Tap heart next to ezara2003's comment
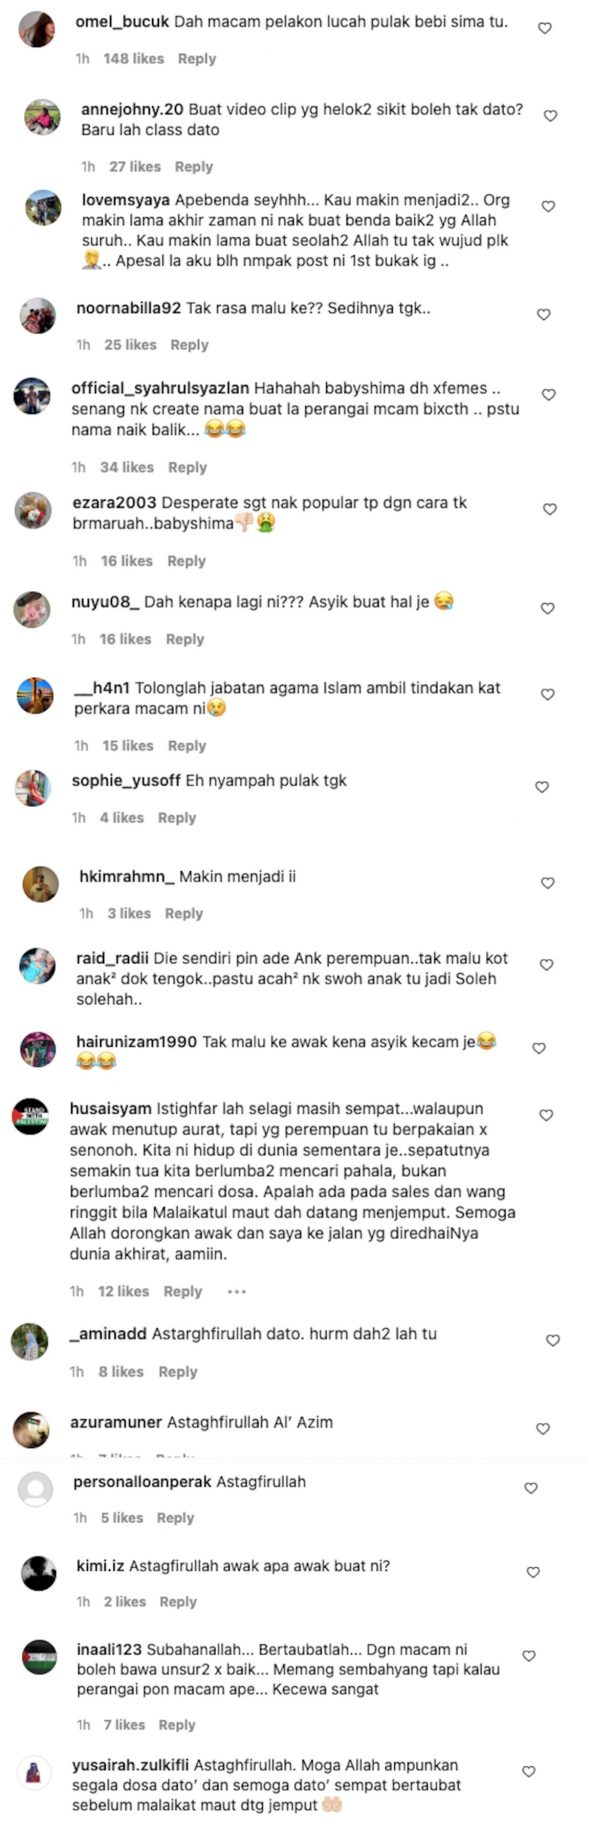This screenshot has height=1832, width=590. pos(549,509)
